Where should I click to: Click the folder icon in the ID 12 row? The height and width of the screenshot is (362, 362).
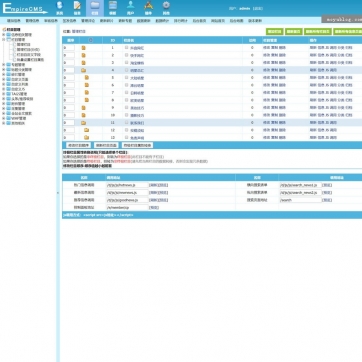tap(87, 130)
